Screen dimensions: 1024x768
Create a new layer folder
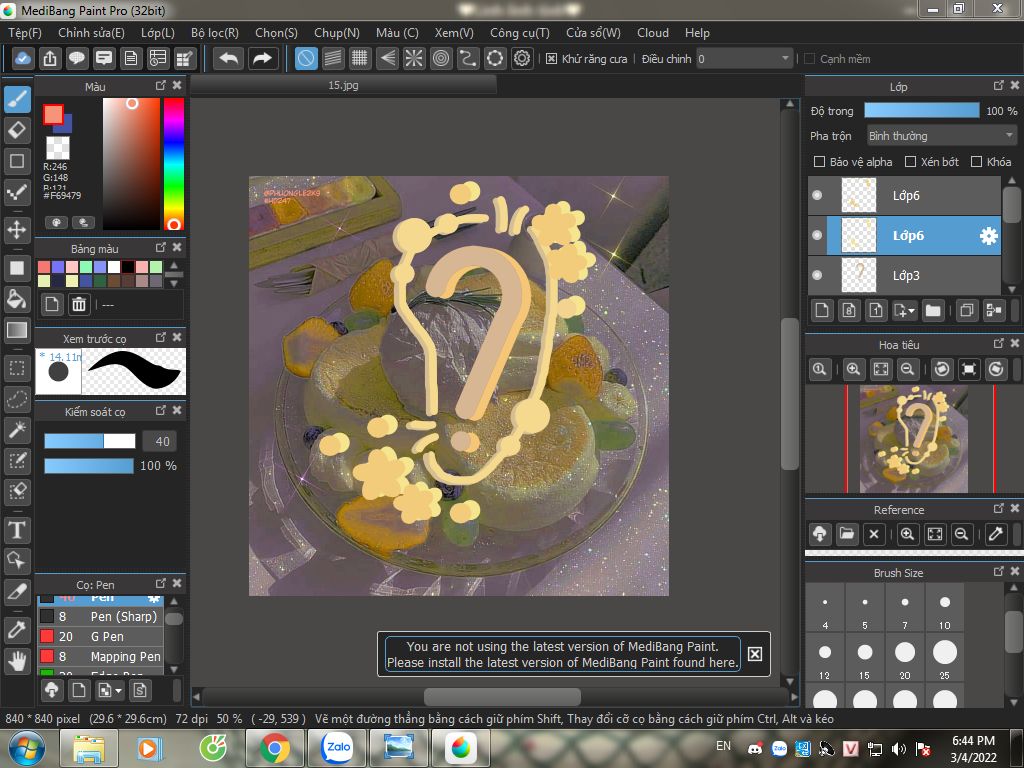[x=933, y=311]
